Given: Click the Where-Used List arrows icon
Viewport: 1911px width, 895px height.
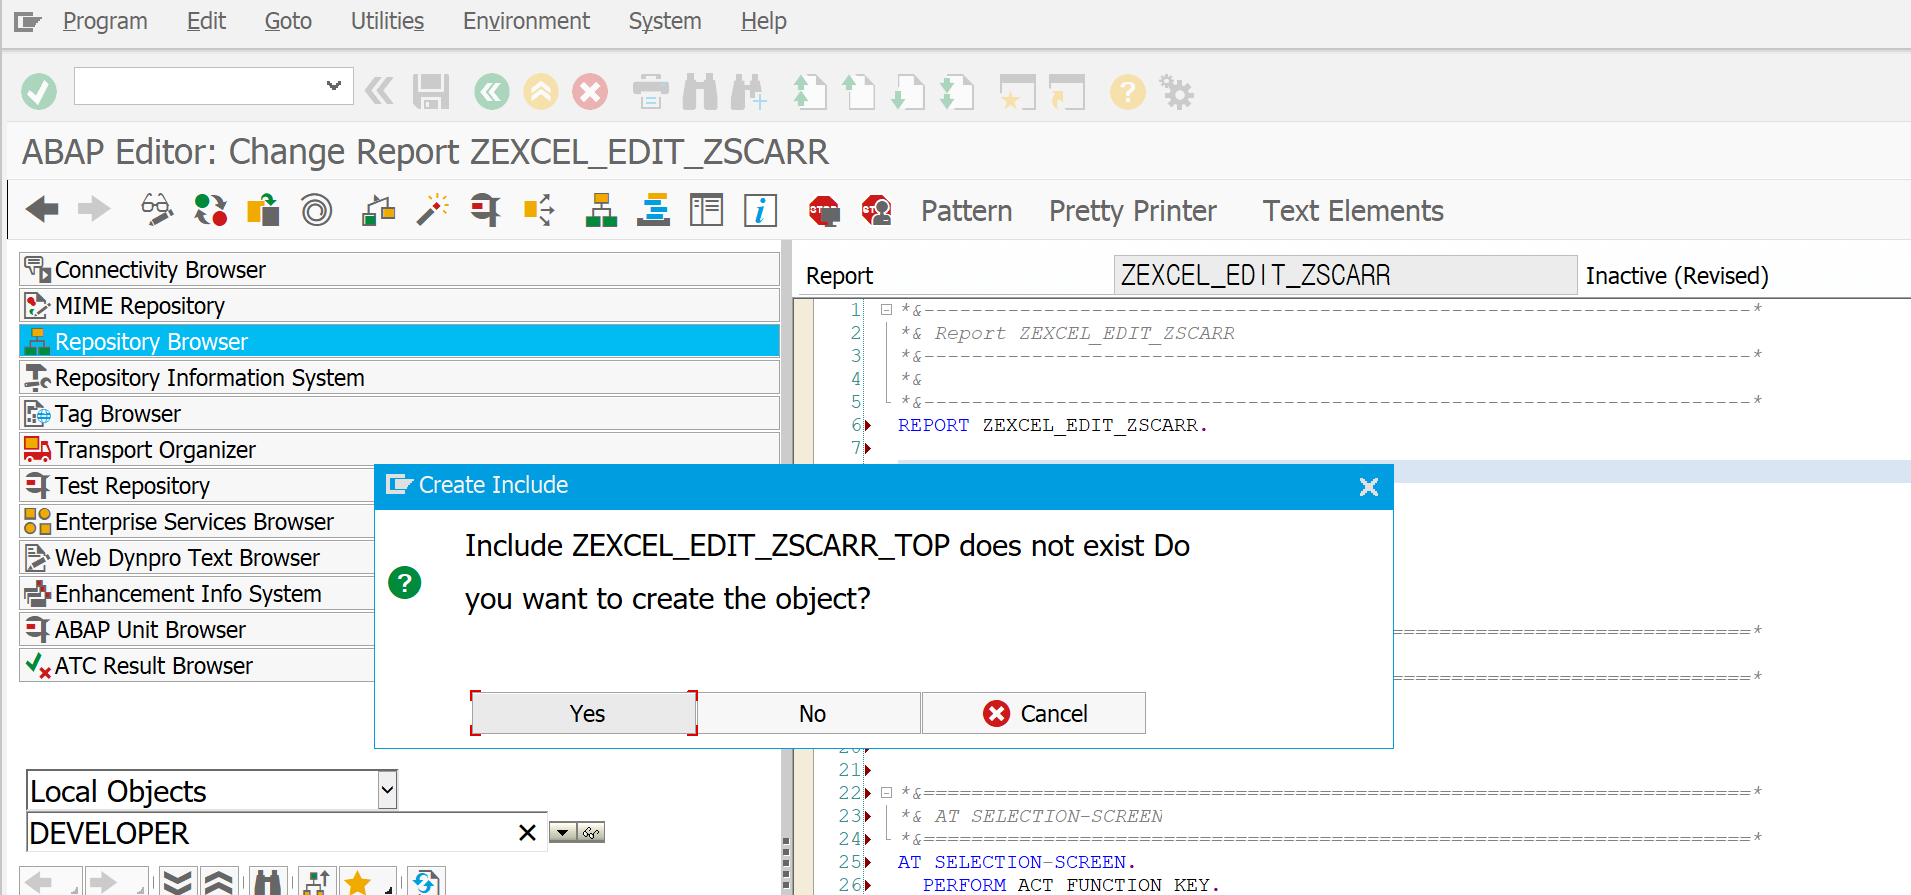Looking at the screenshot, I should (x=539, y=210).
